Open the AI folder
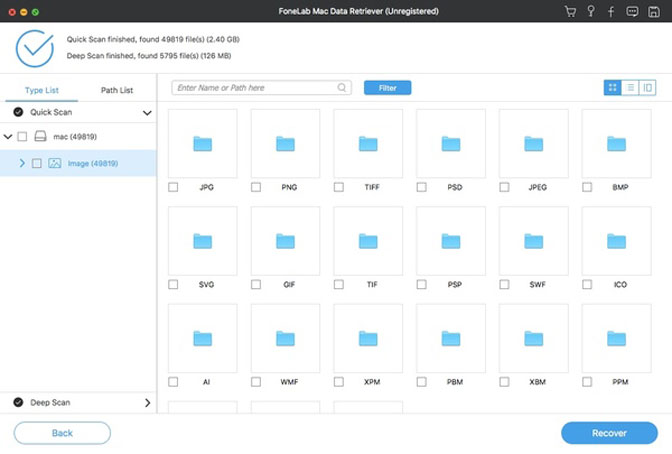 click(202, 338)
